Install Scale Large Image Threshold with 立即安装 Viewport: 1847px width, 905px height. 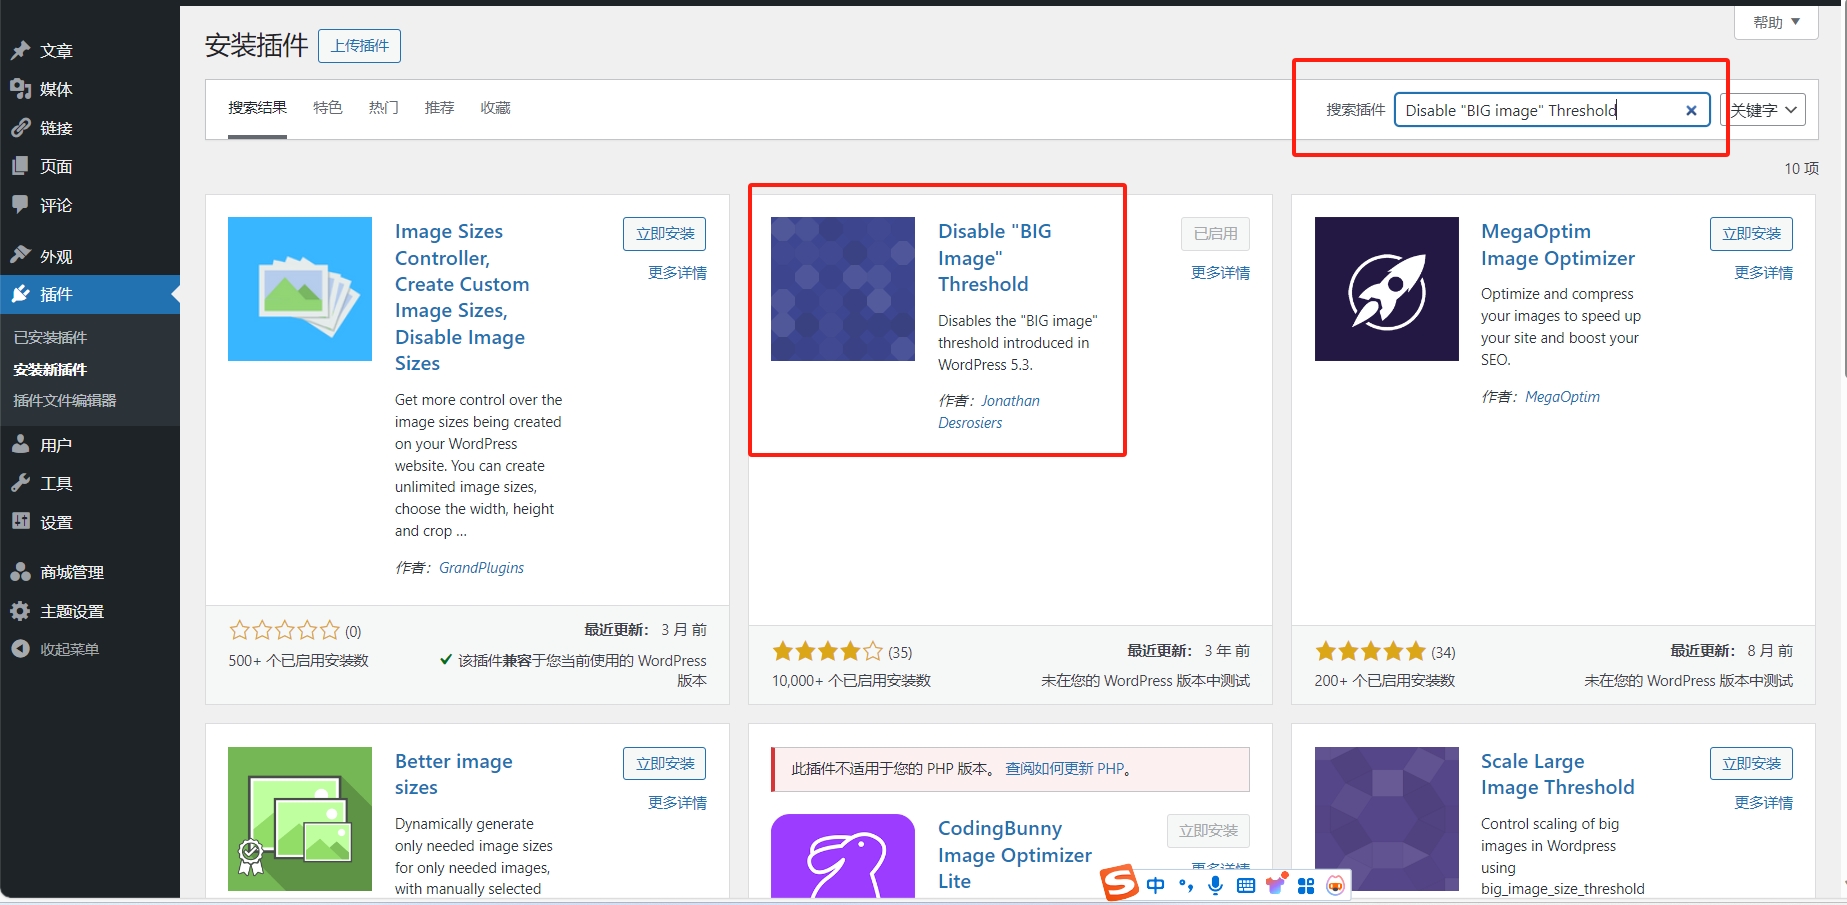tap(1751, 764)
